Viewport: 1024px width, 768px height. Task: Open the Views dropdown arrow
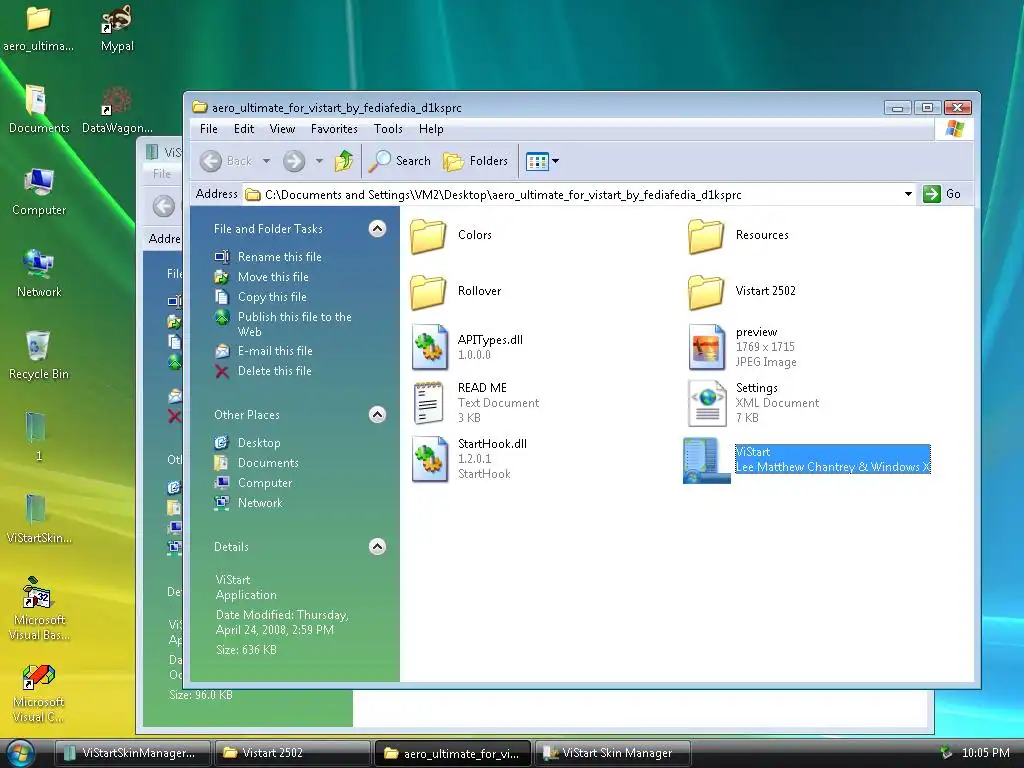(x=555, y=161)
